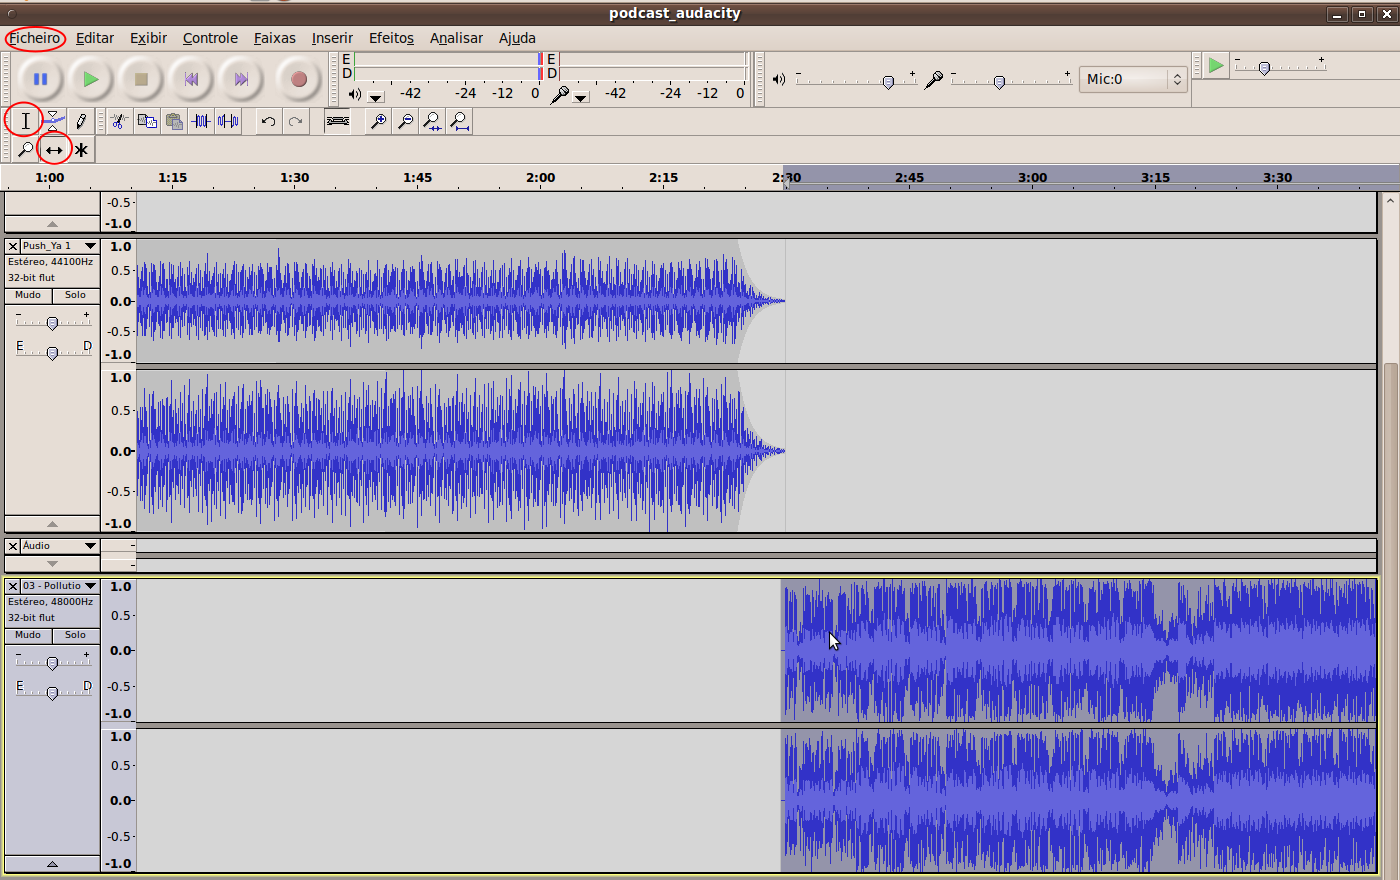
Task: Collapse the 03 - Pollutio track
Action: coord(52,864)
